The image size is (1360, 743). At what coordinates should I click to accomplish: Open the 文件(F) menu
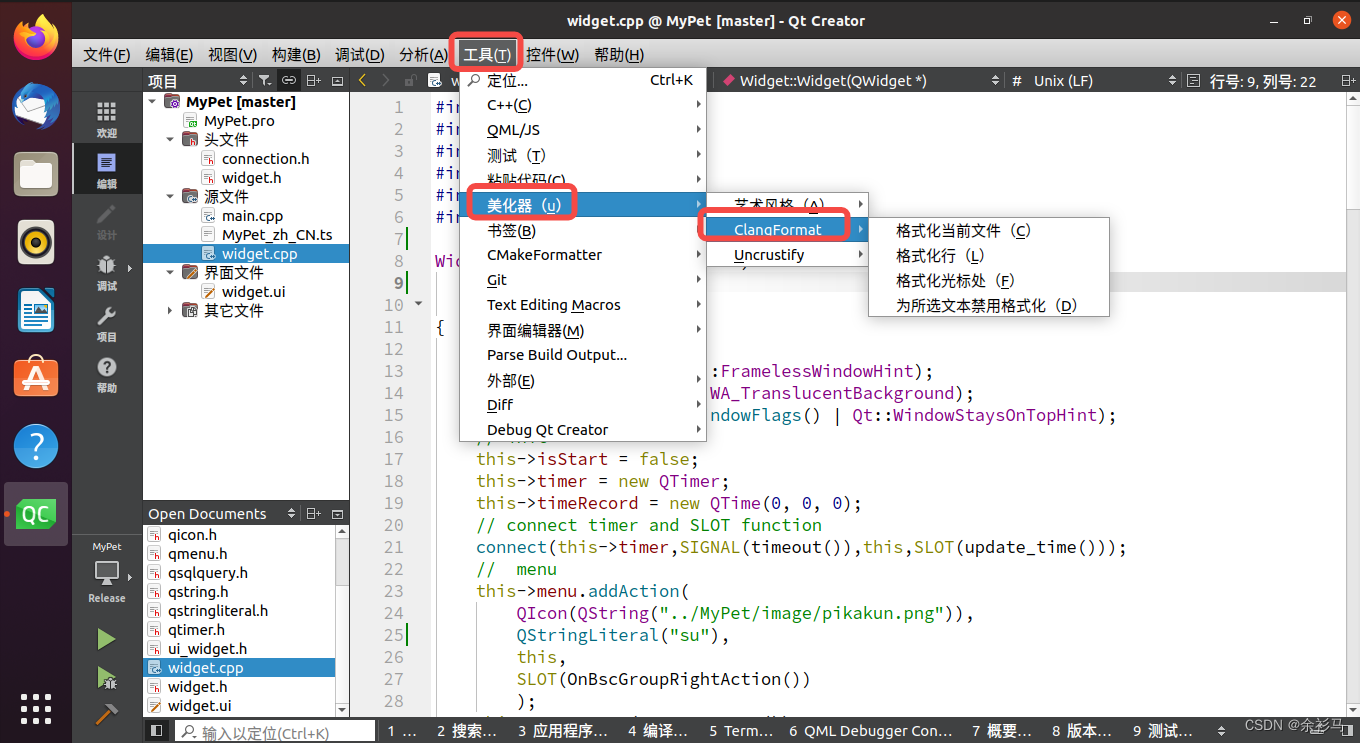tap(106, 55)
